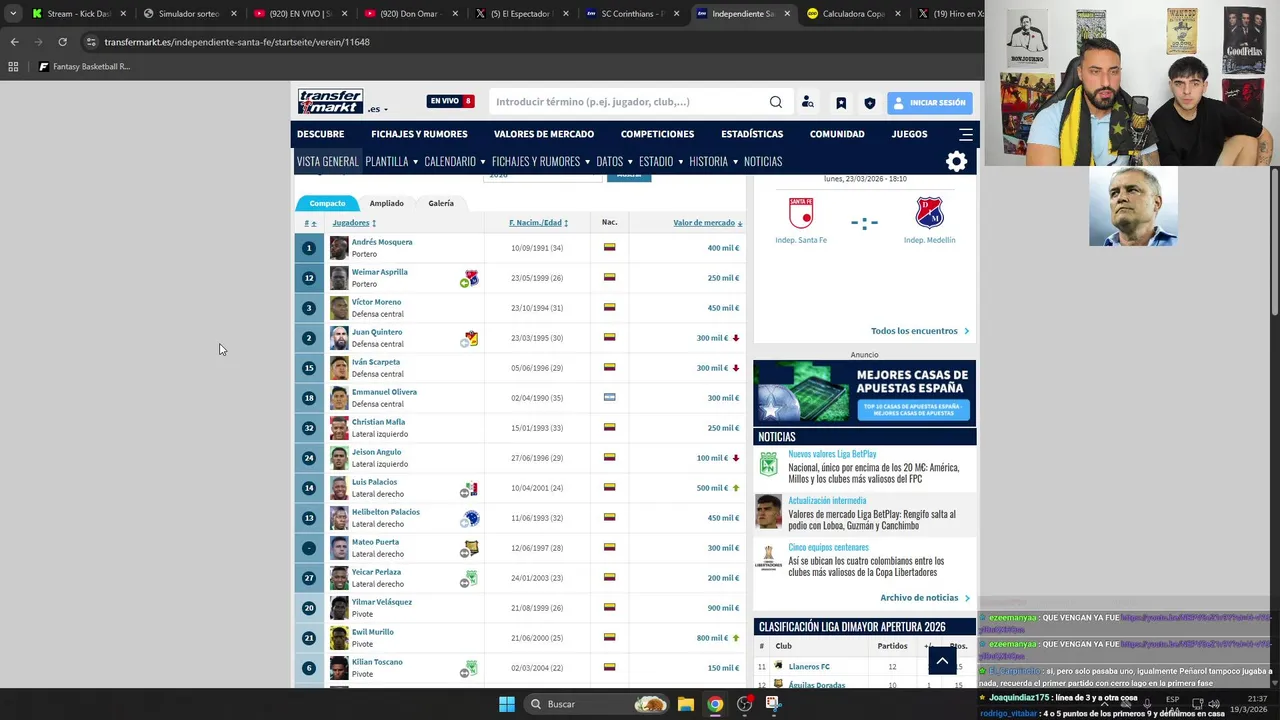Open Luis Palacios player link
The image size is (1280, 720).
pos(374,482)
